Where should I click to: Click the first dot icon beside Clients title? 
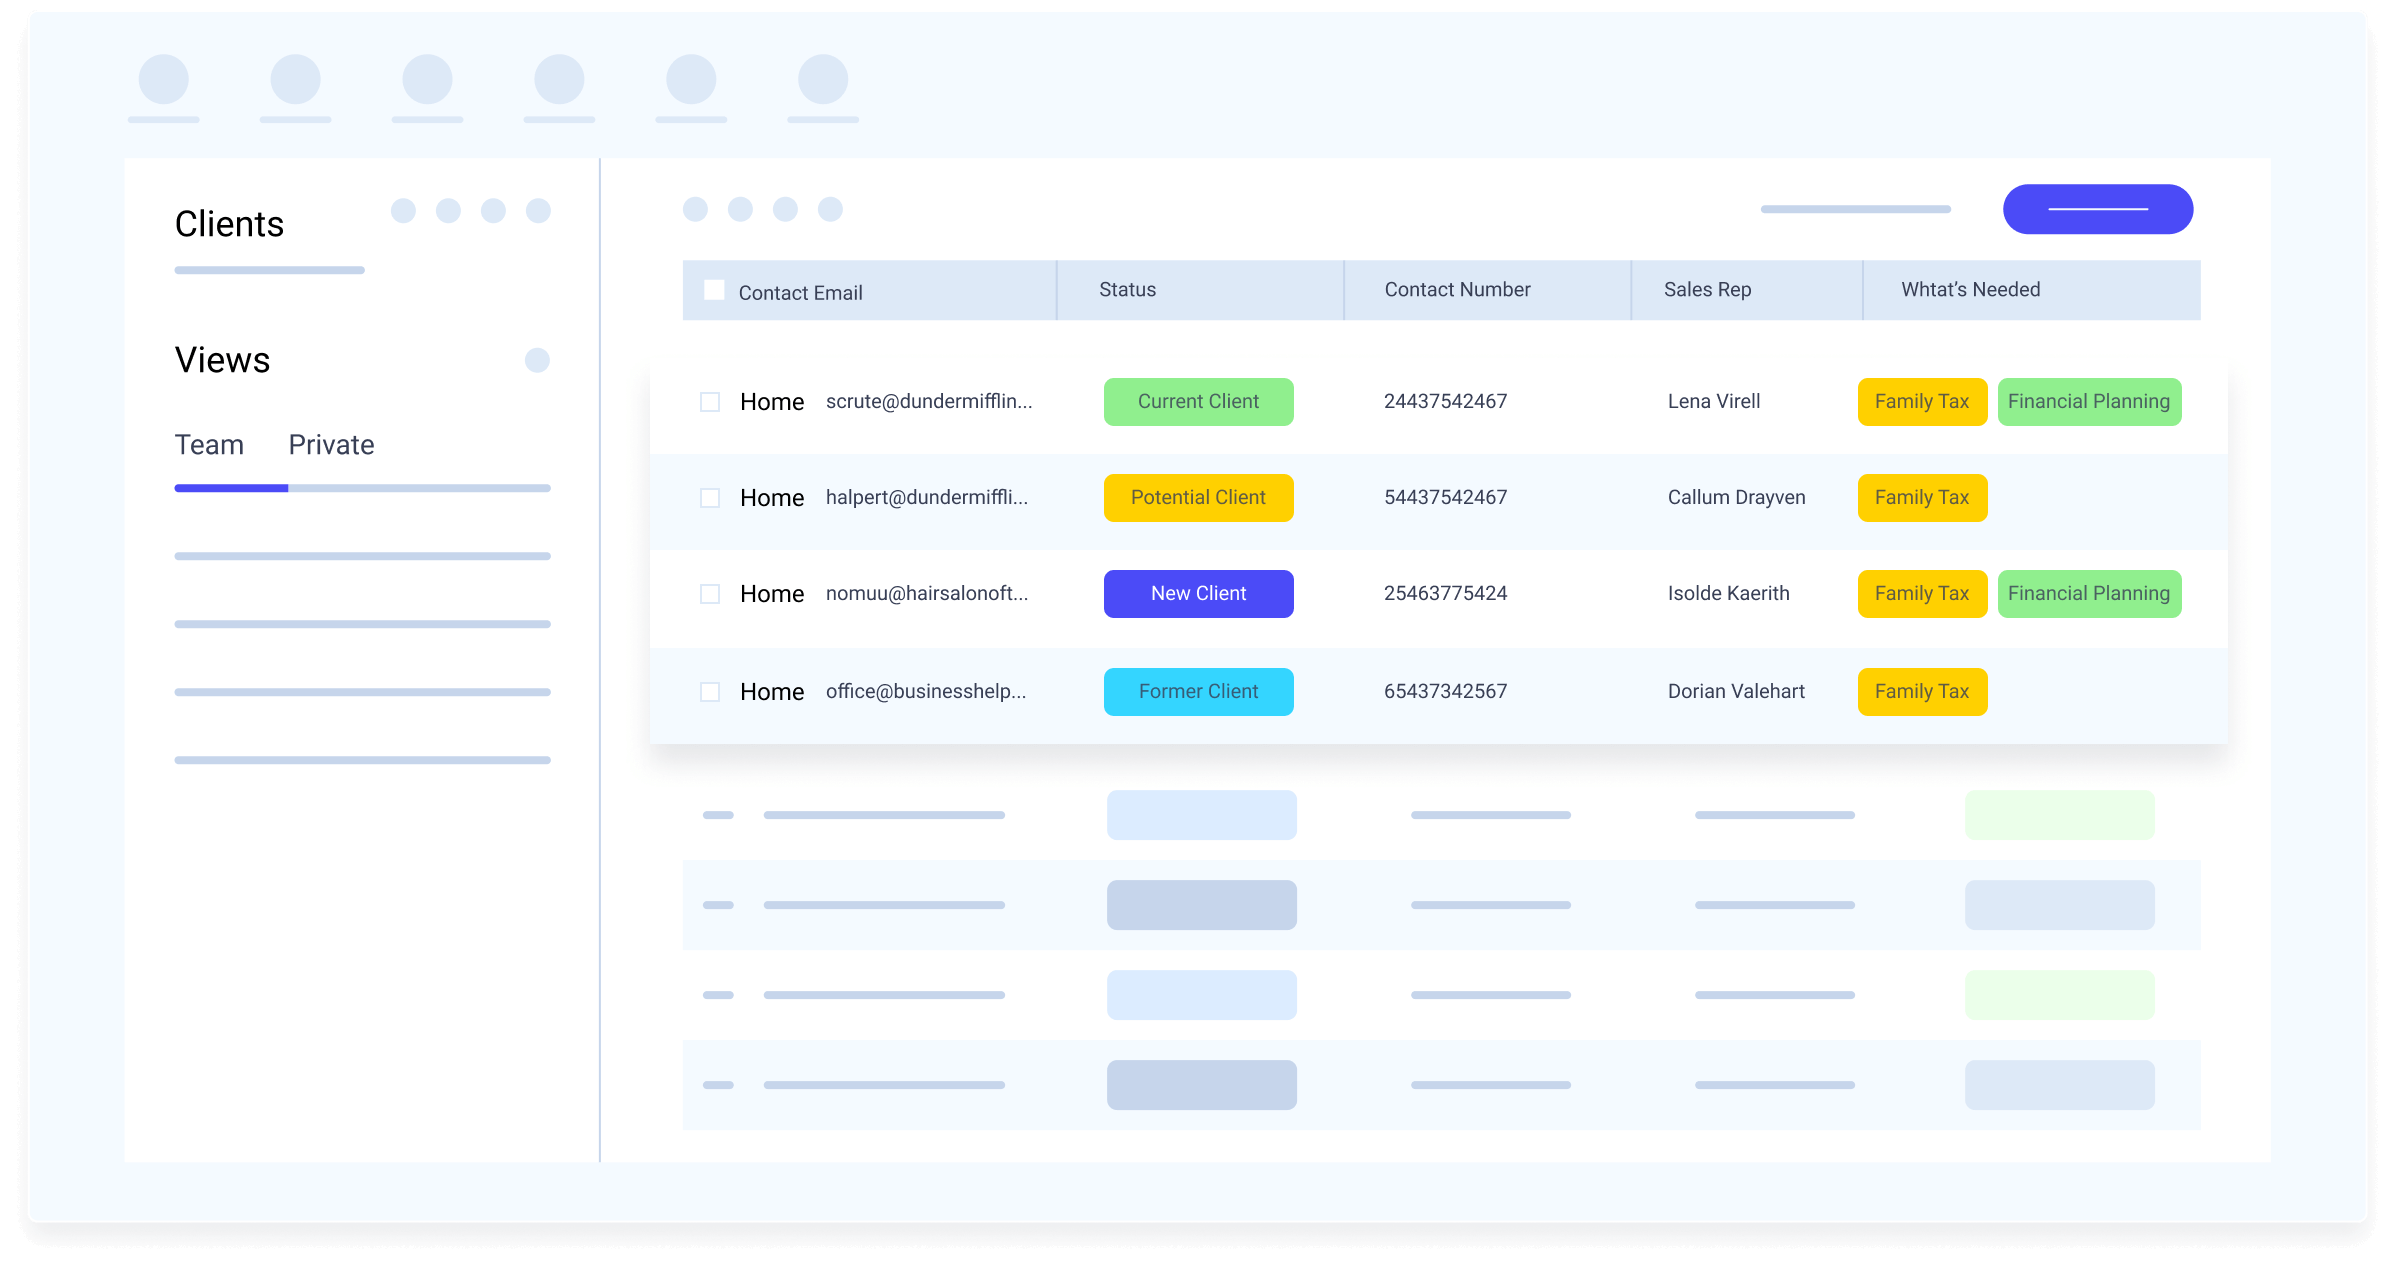tap(403, 211)
